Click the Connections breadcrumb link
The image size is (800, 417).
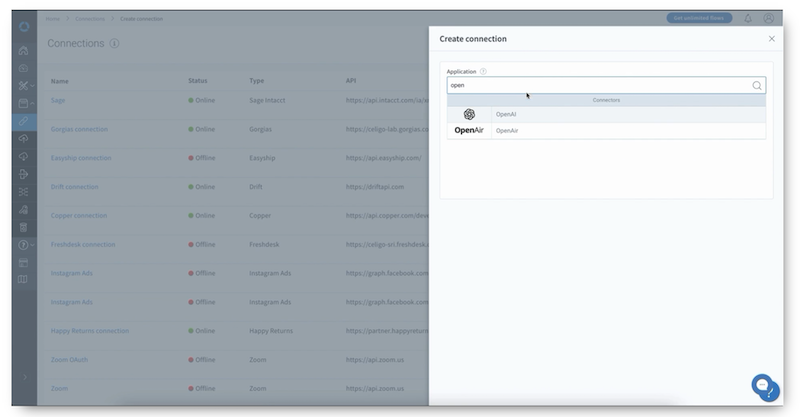click(x=89, y=19)
